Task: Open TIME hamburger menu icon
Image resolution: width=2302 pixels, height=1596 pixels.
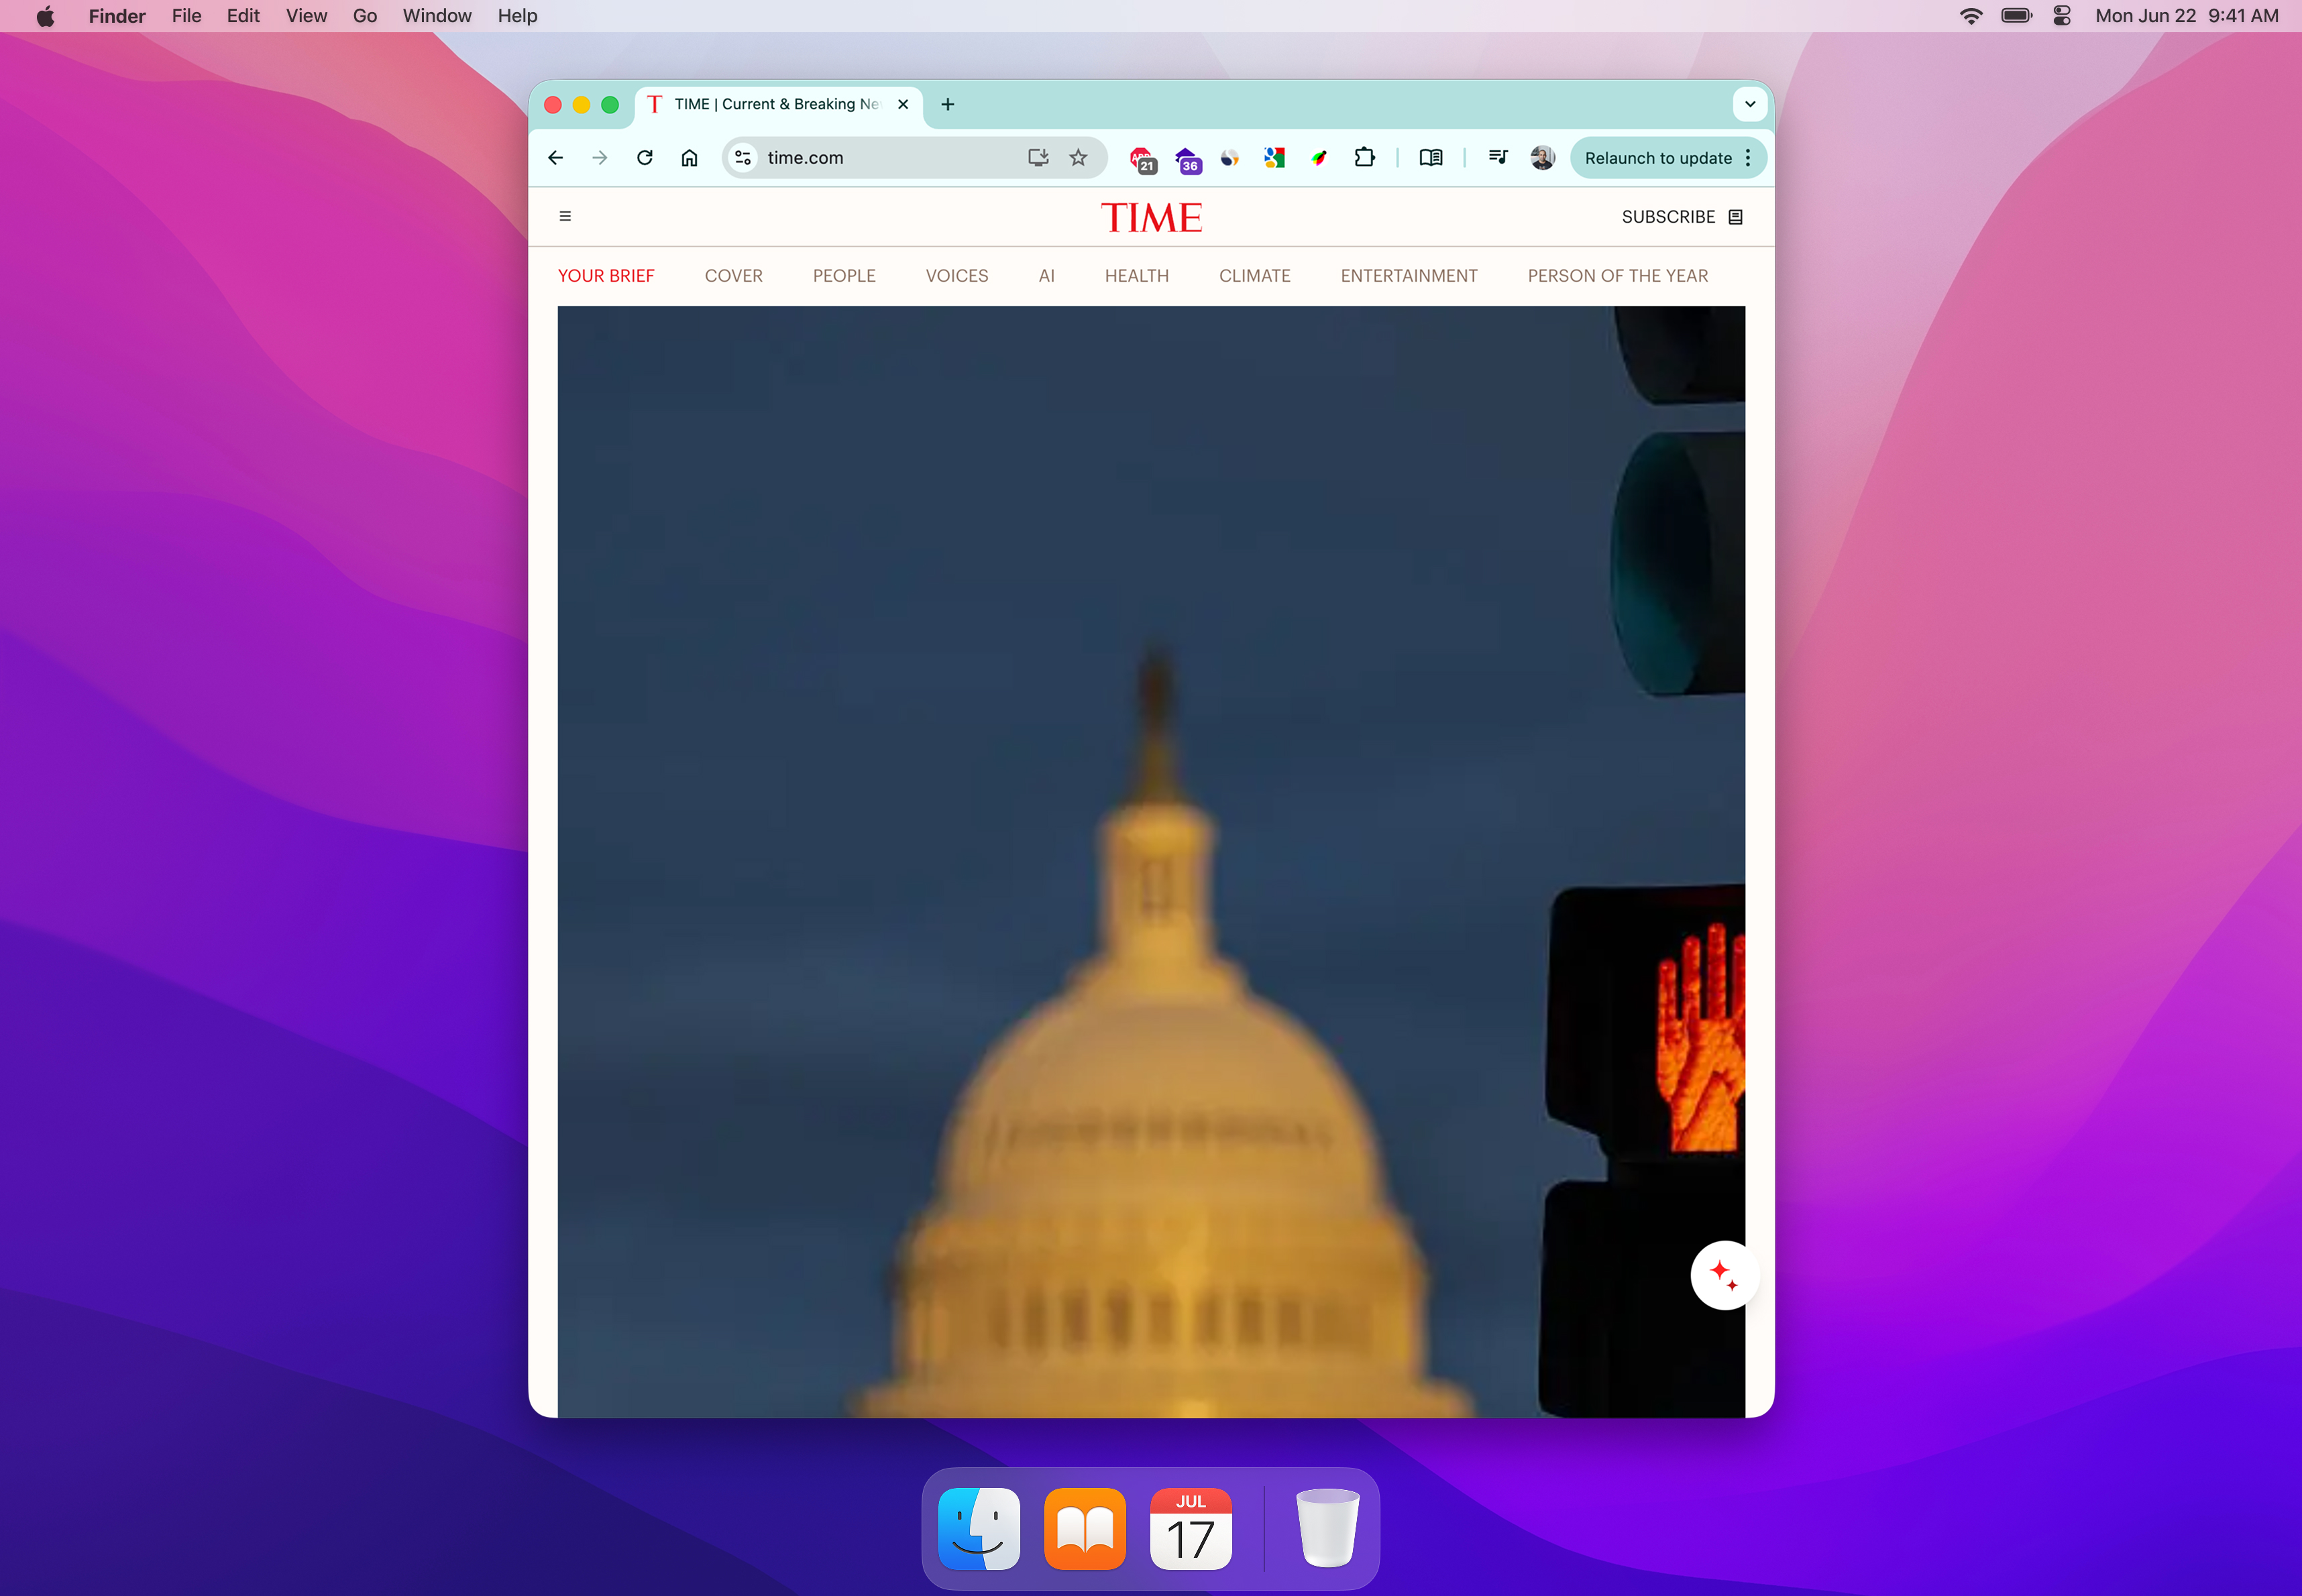Action: click(565, 216)
